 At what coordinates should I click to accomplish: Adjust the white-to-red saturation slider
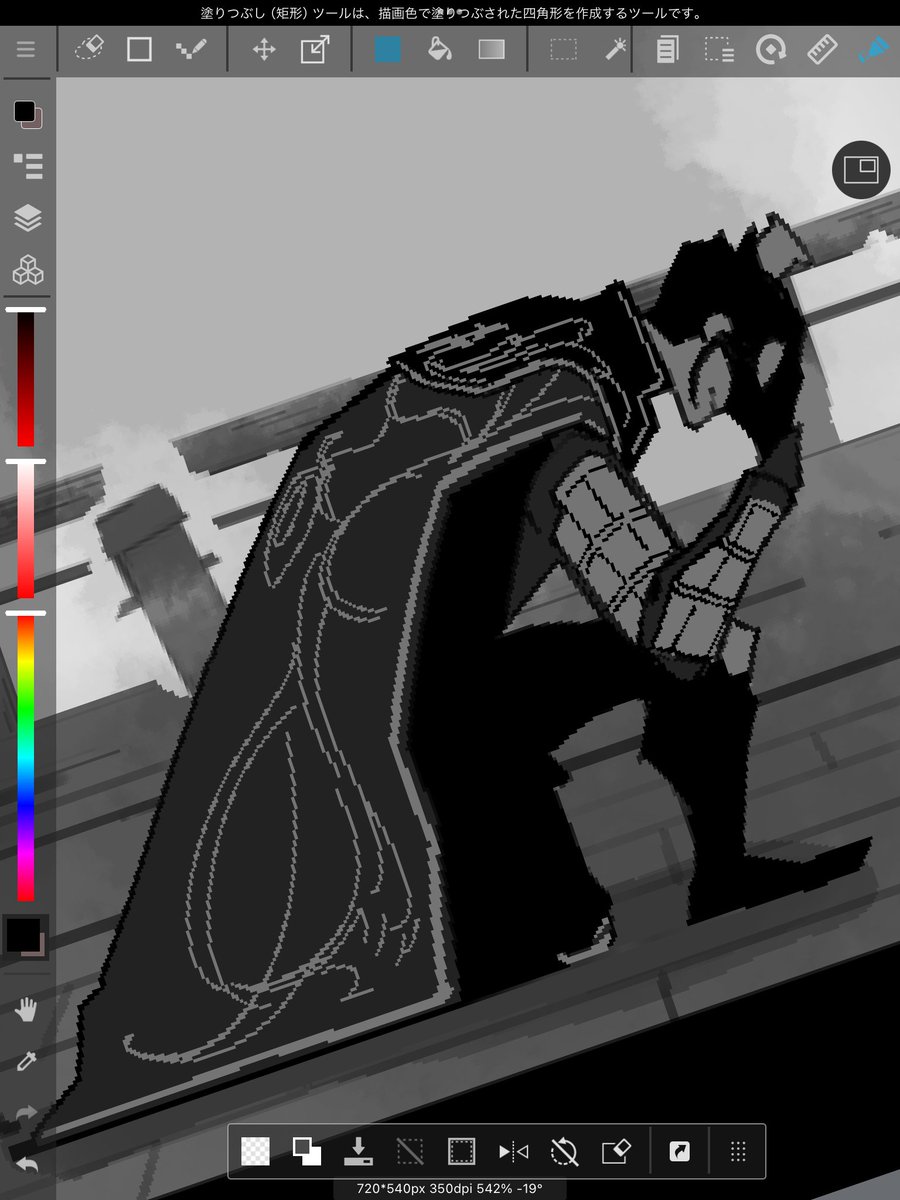pyautogui.click(x=25, y=531)
